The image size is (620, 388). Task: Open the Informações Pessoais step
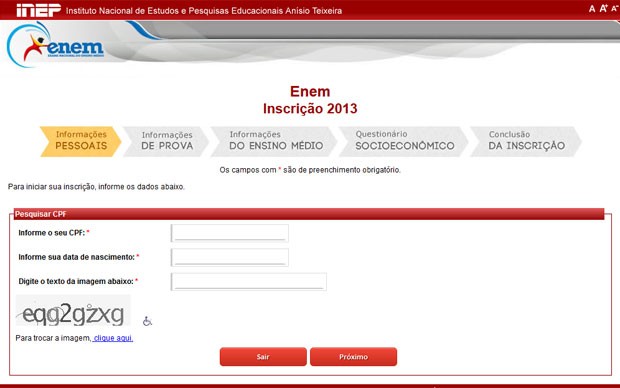point(81,141)
